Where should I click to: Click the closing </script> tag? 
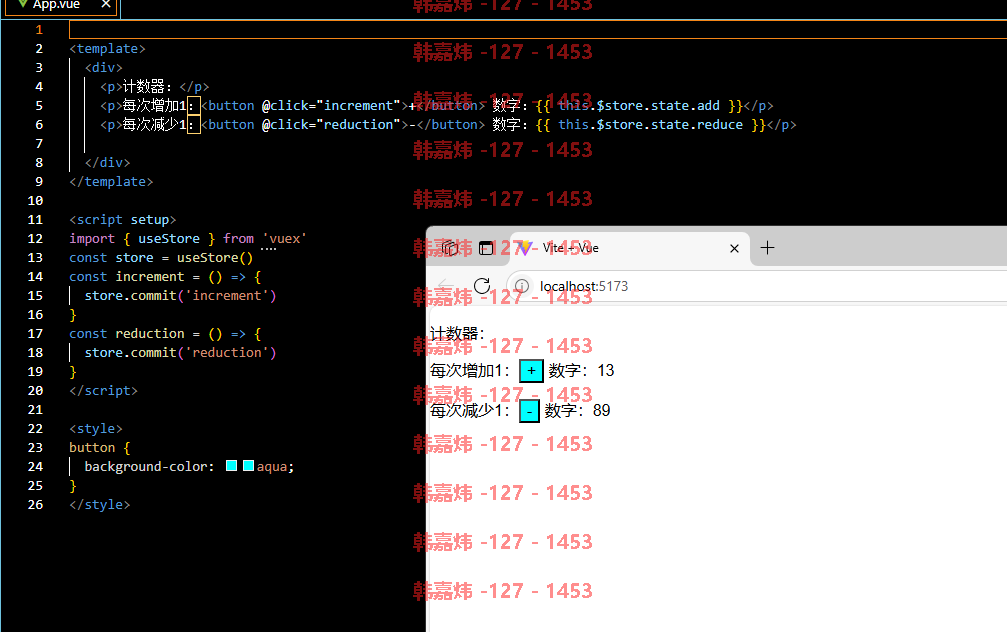click(103, 391)
